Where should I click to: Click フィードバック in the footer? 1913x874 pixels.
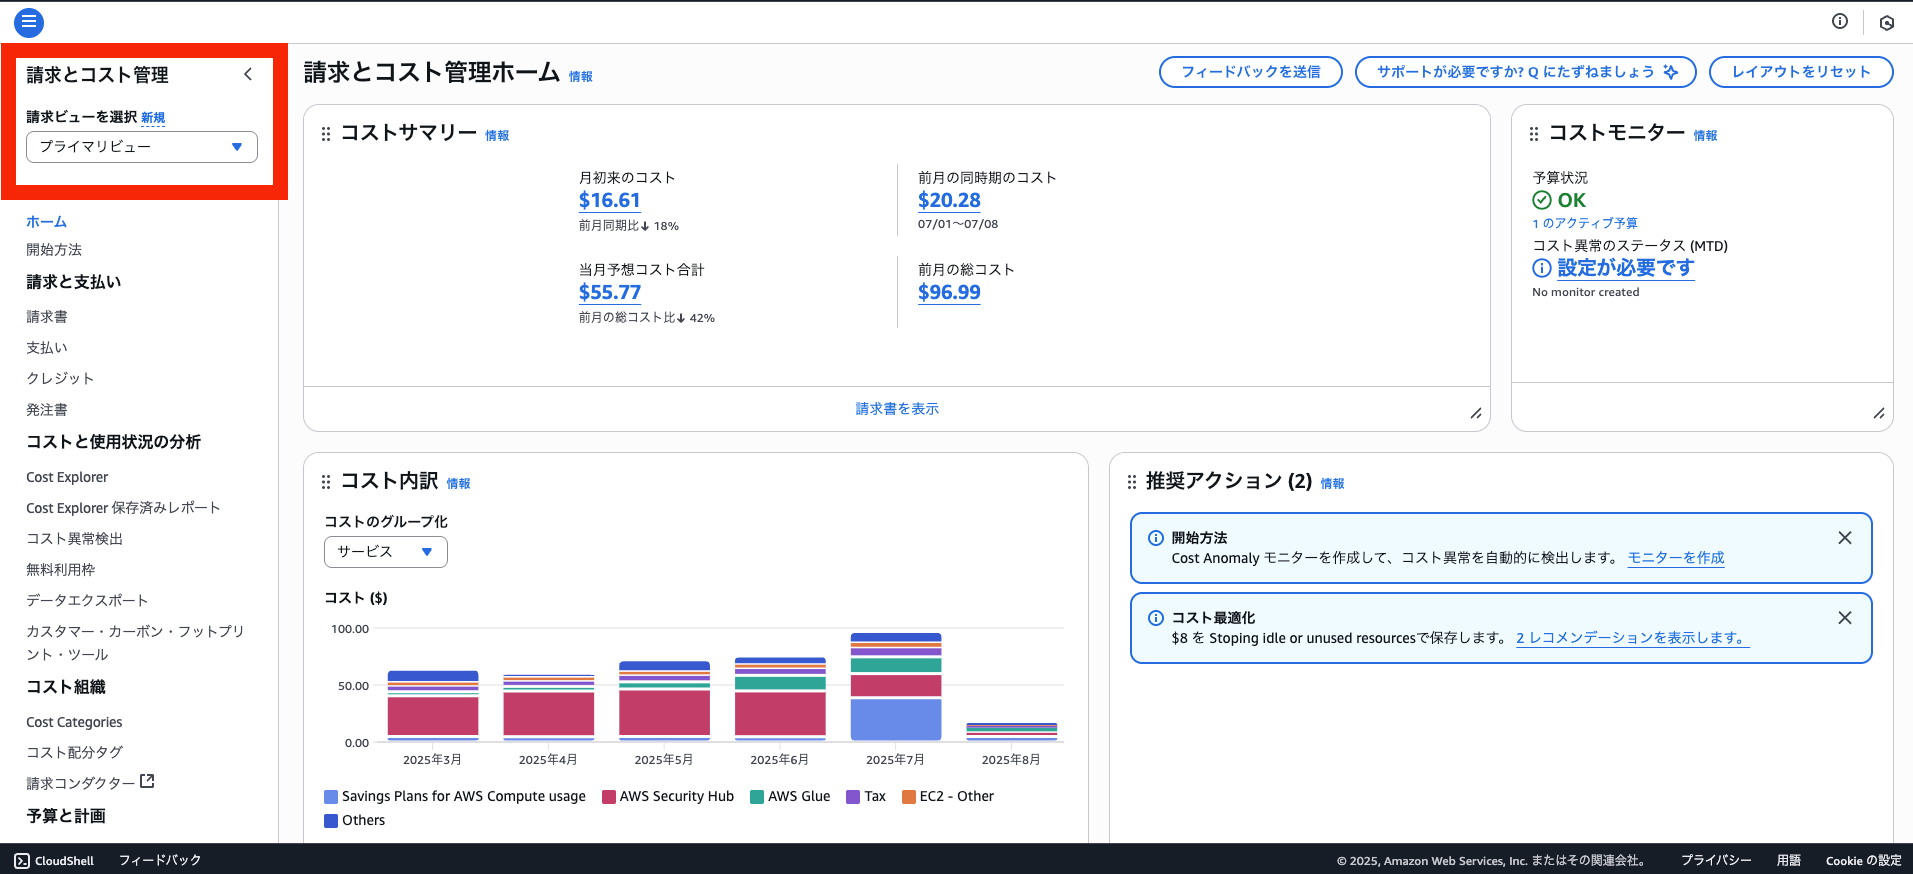[x=160, y=860]
